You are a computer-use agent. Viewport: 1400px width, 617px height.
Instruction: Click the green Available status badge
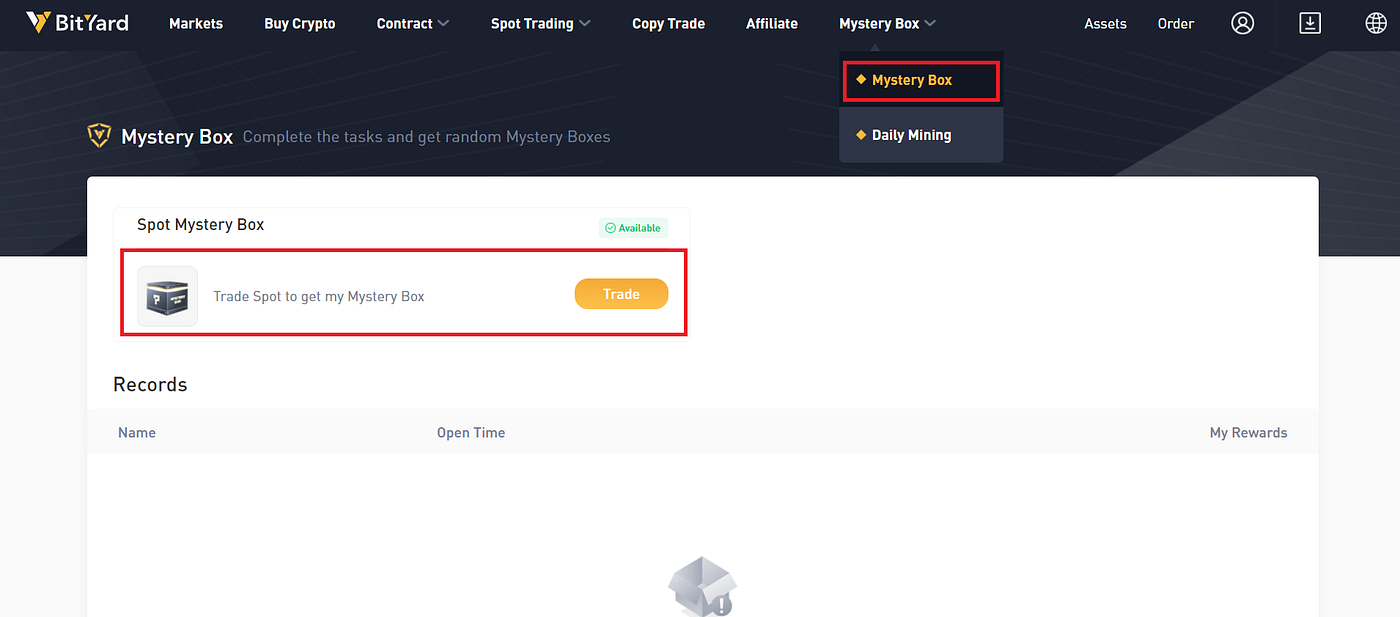633,228
